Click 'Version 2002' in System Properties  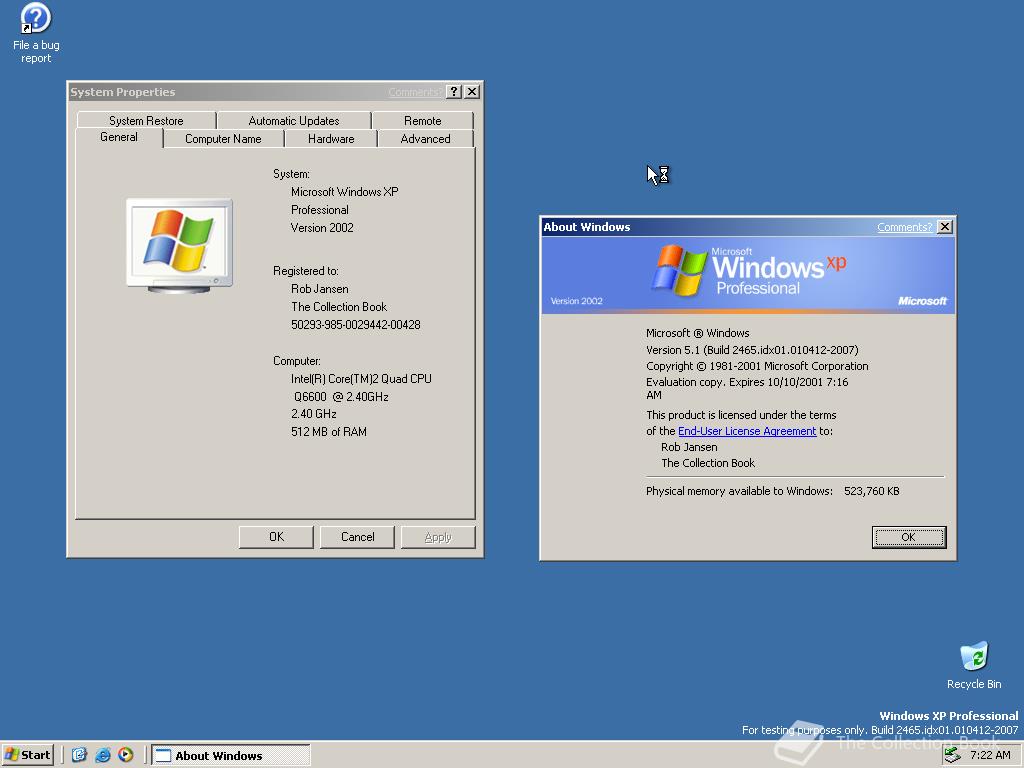click(322, 228)
